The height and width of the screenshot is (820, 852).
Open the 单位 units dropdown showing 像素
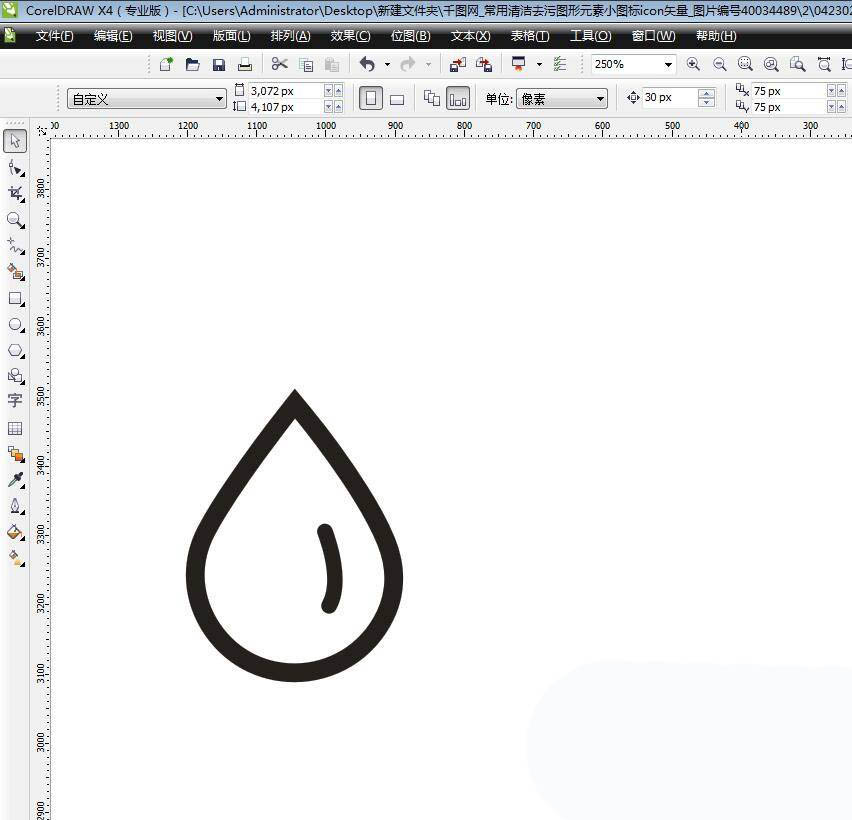[600, 99]
